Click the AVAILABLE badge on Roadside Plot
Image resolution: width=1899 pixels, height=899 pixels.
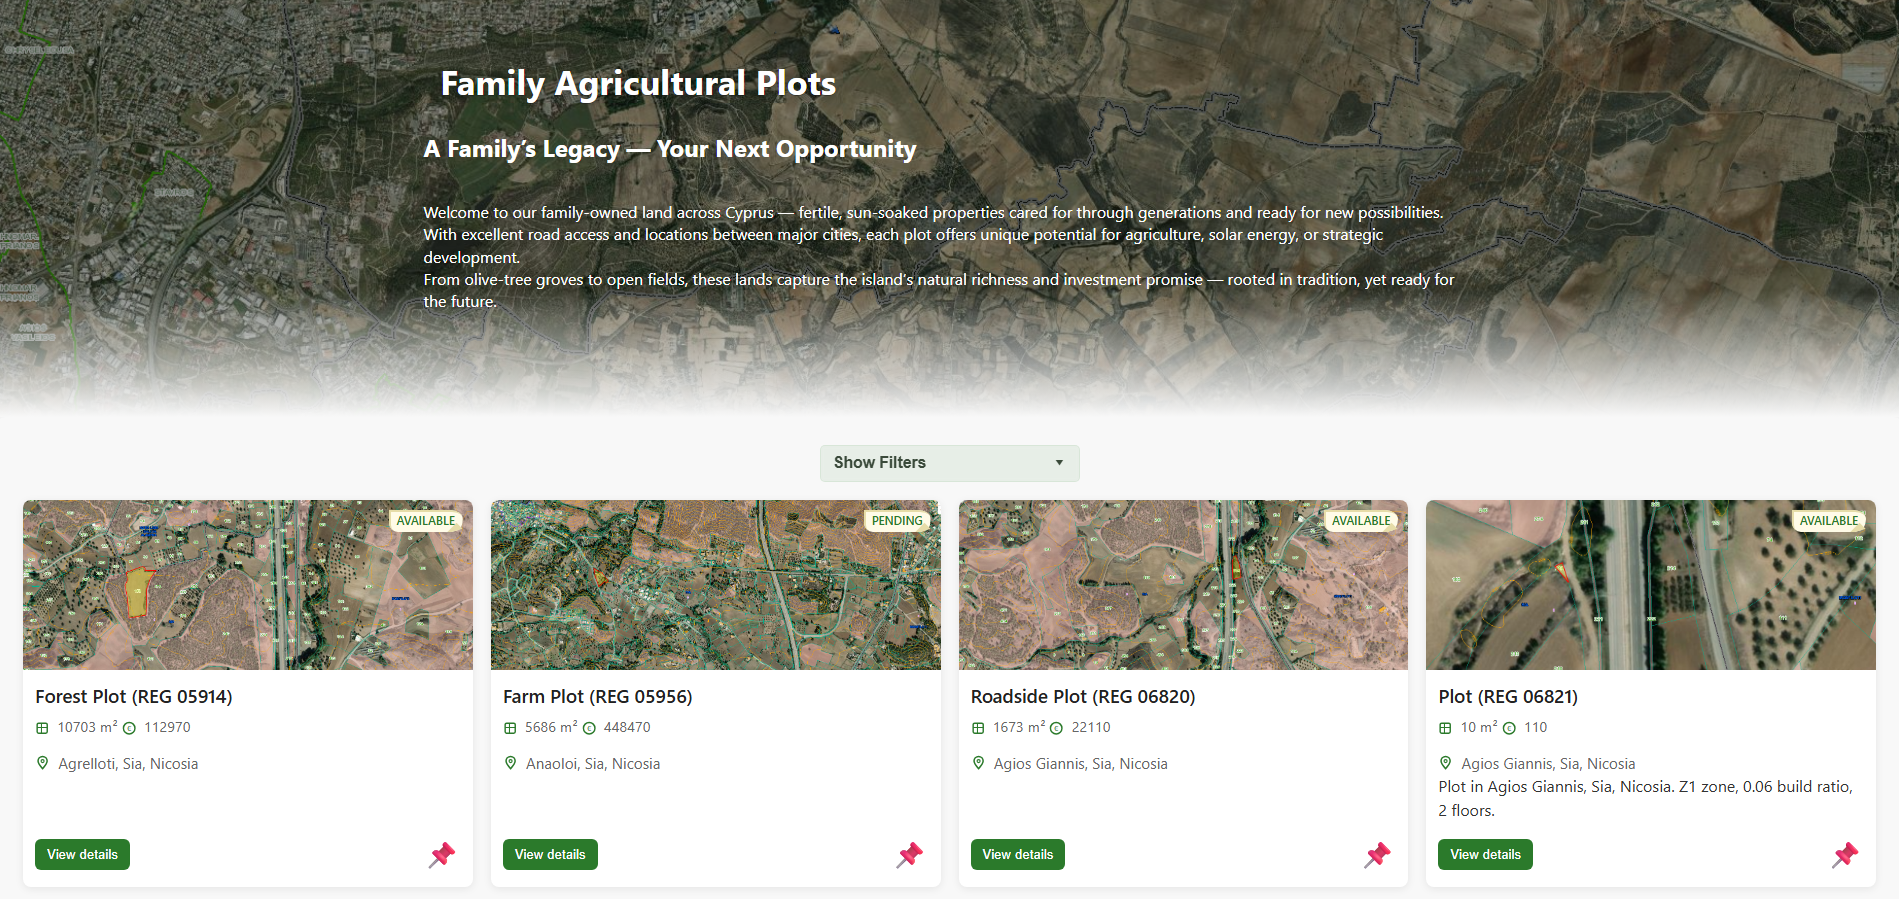pyautogui.click(x=1361, y=521)
